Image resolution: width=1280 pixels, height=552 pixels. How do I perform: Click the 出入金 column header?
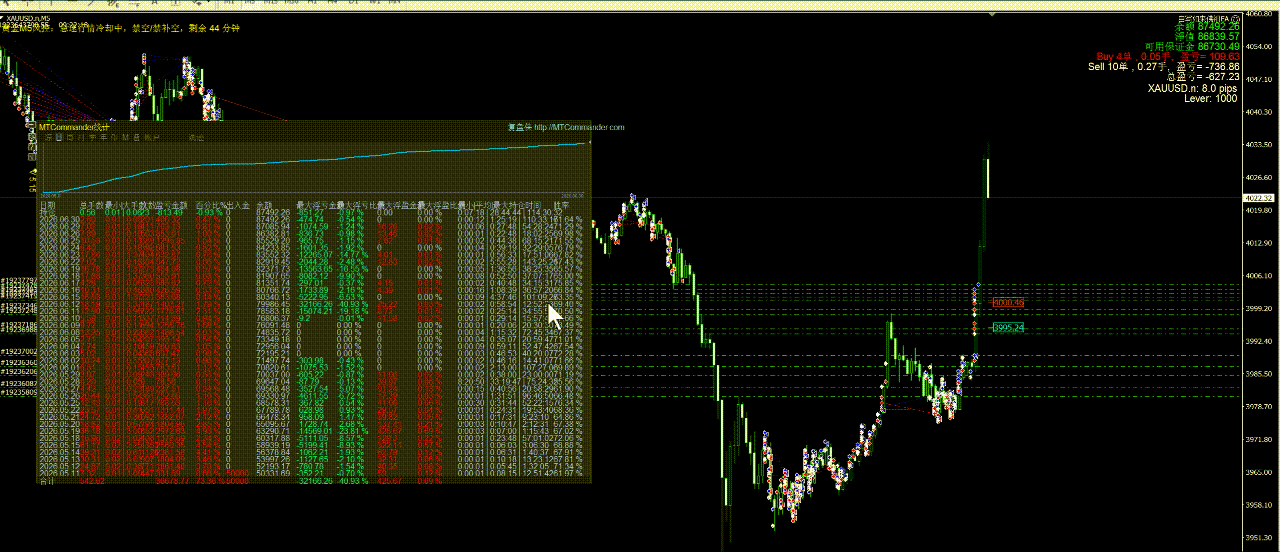click(237, 204)
